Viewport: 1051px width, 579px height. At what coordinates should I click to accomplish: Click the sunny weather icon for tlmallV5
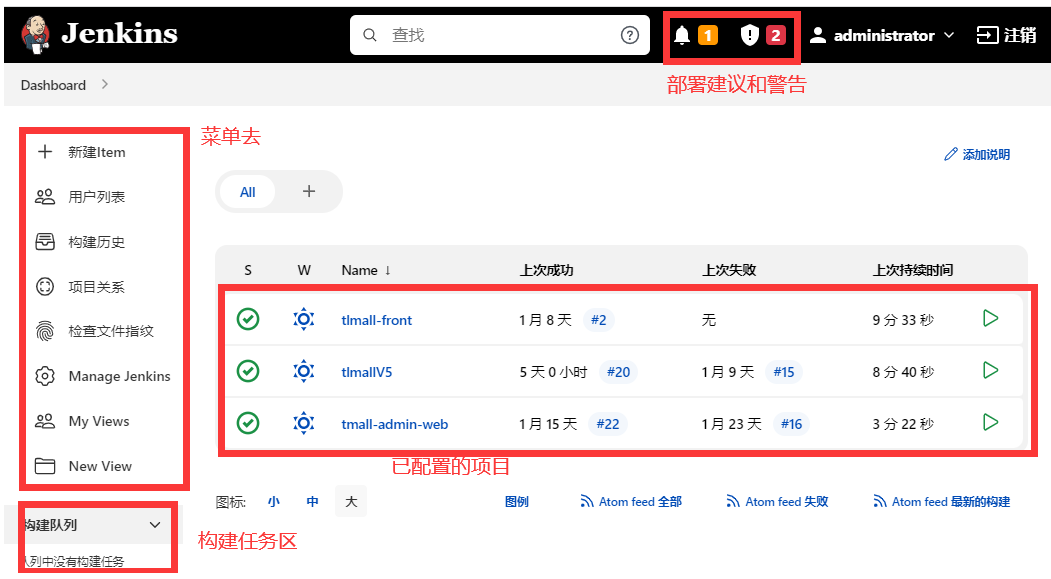pyautogui.click(x=304, y=371)
